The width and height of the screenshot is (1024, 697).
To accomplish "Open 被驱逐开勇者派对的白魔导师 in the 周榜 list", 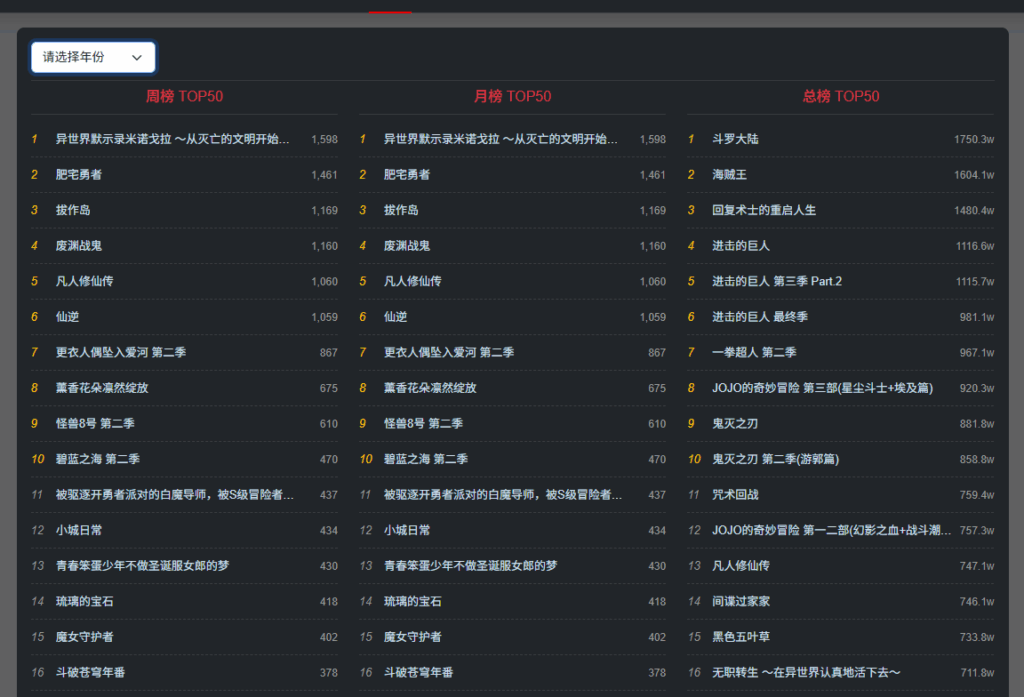I will 174,494.
